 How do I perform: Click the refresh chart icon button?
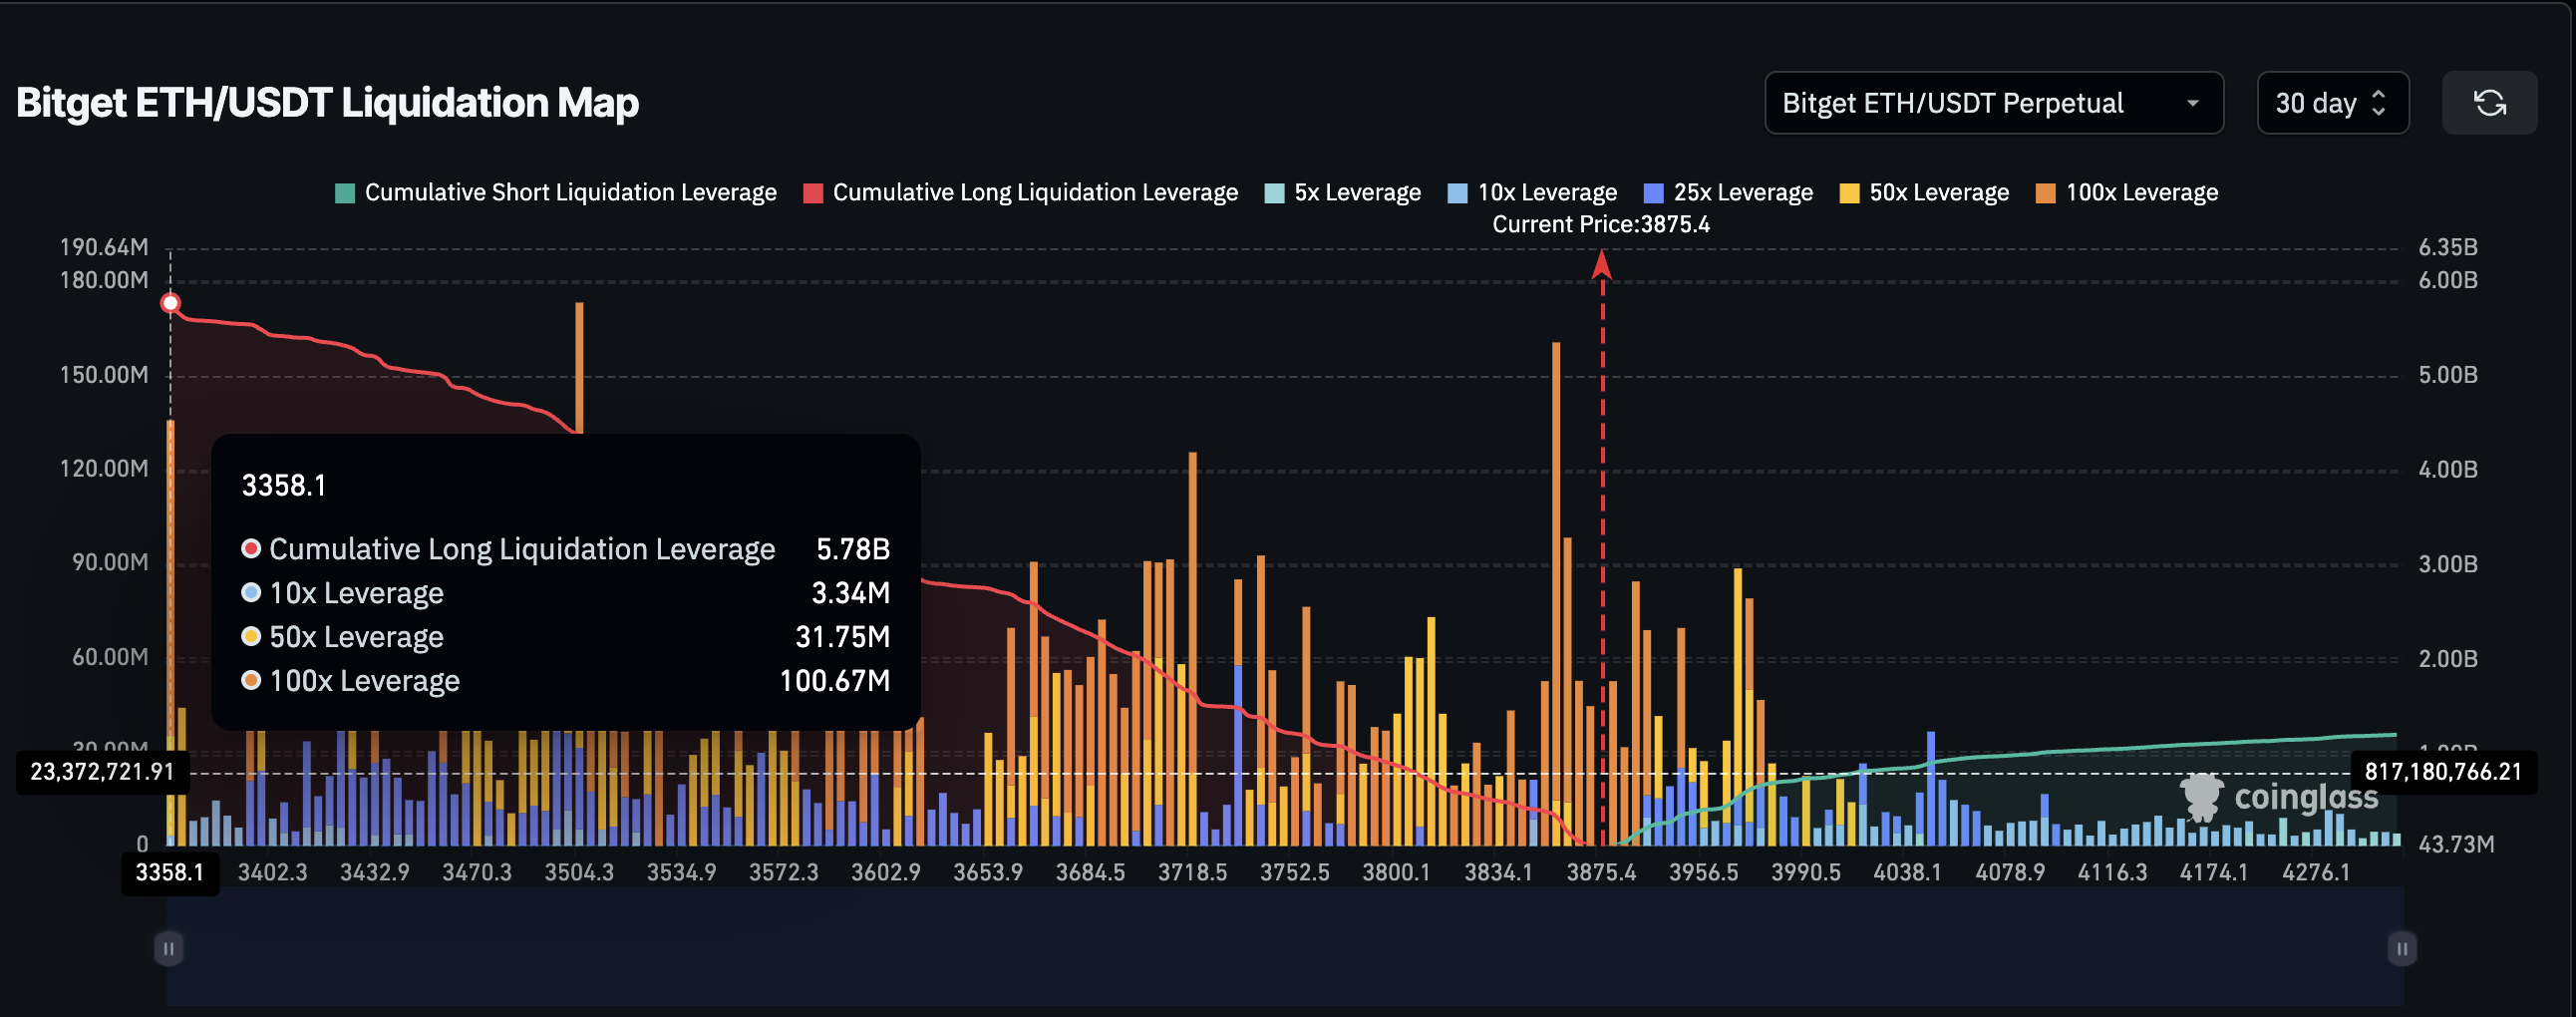2489,103
